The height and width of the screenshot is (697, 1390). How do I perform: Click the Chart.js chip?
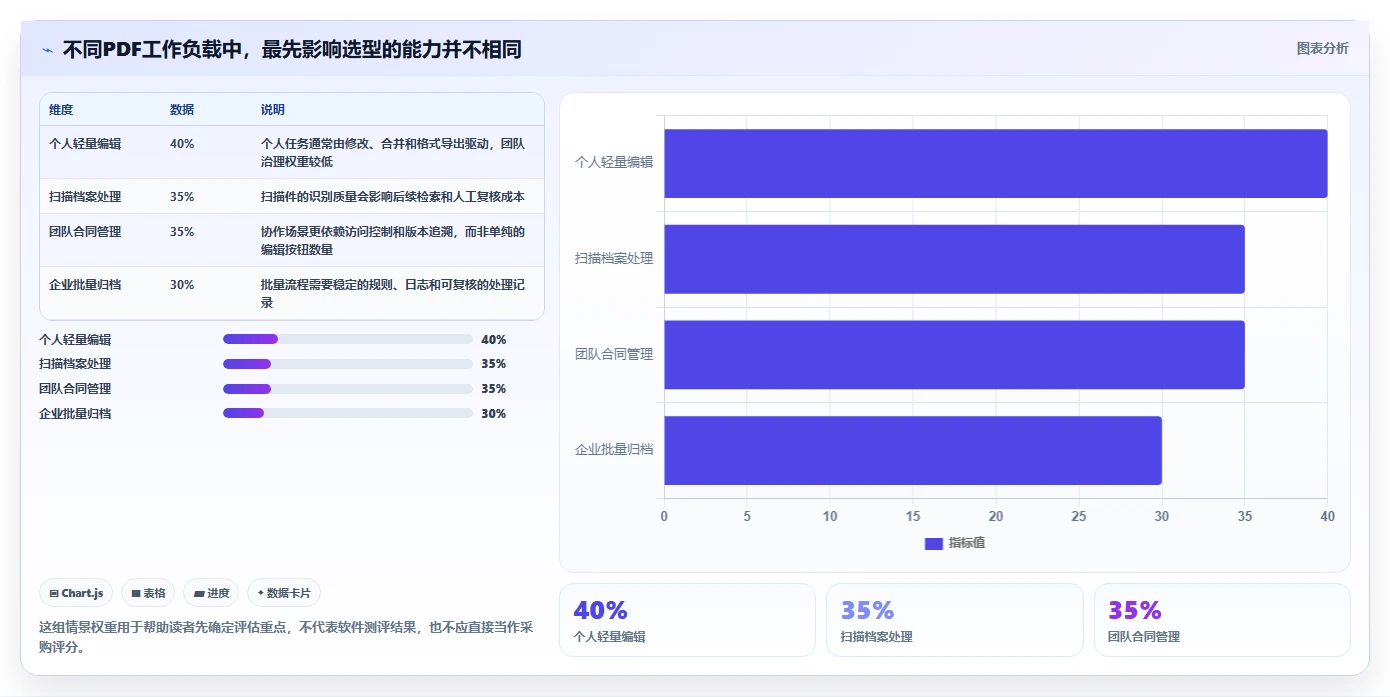pos(77,593)
